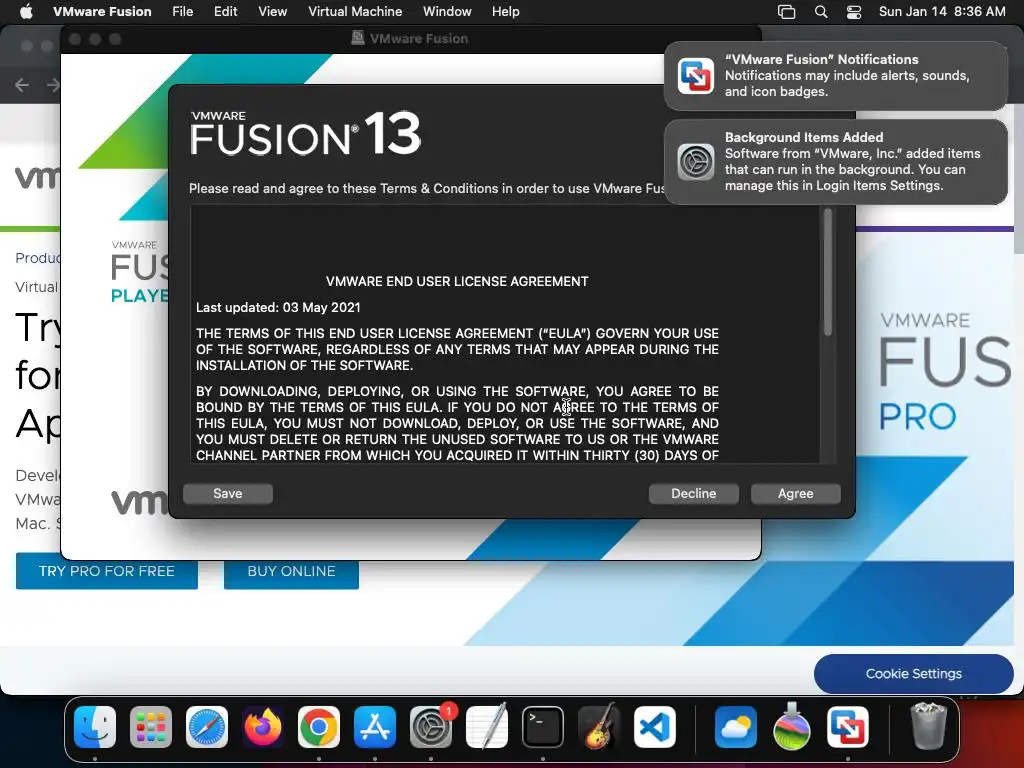Open Spotlight search in menu bar

[821, 12]
